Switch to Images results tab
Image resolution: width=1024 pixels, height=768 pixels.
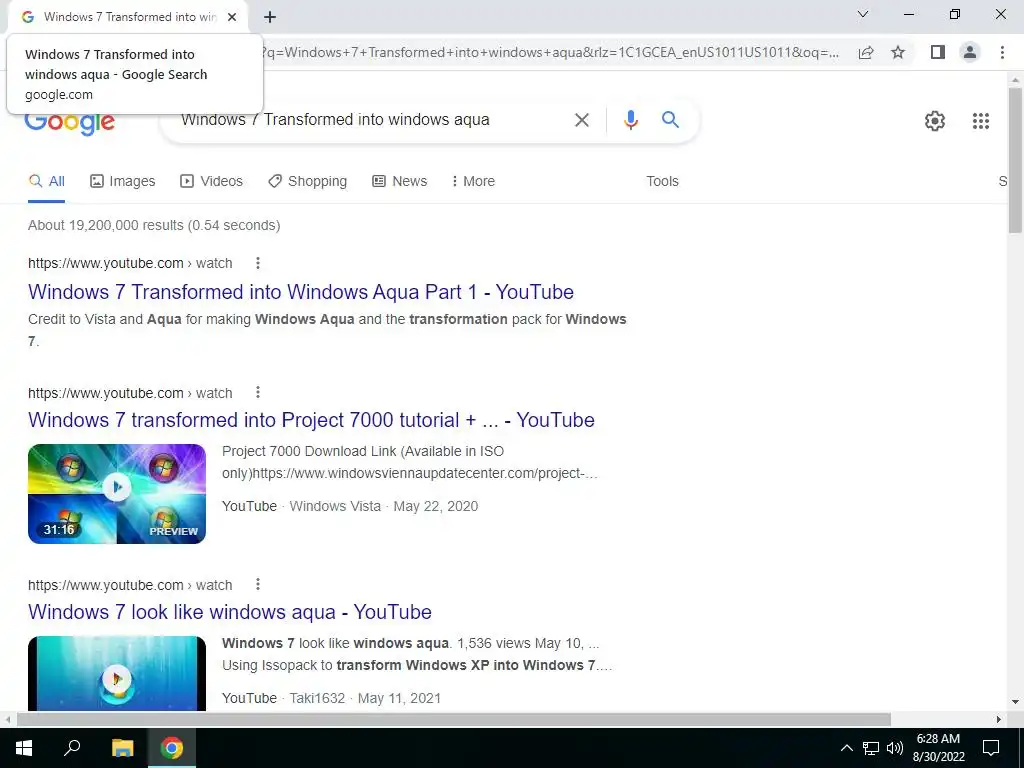pos(123,182)
